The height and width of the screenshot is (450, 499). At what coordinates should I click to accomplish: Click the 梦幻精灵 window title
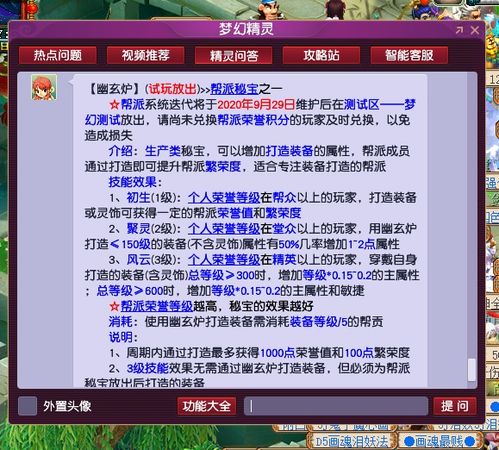click(x=246, y=29)
